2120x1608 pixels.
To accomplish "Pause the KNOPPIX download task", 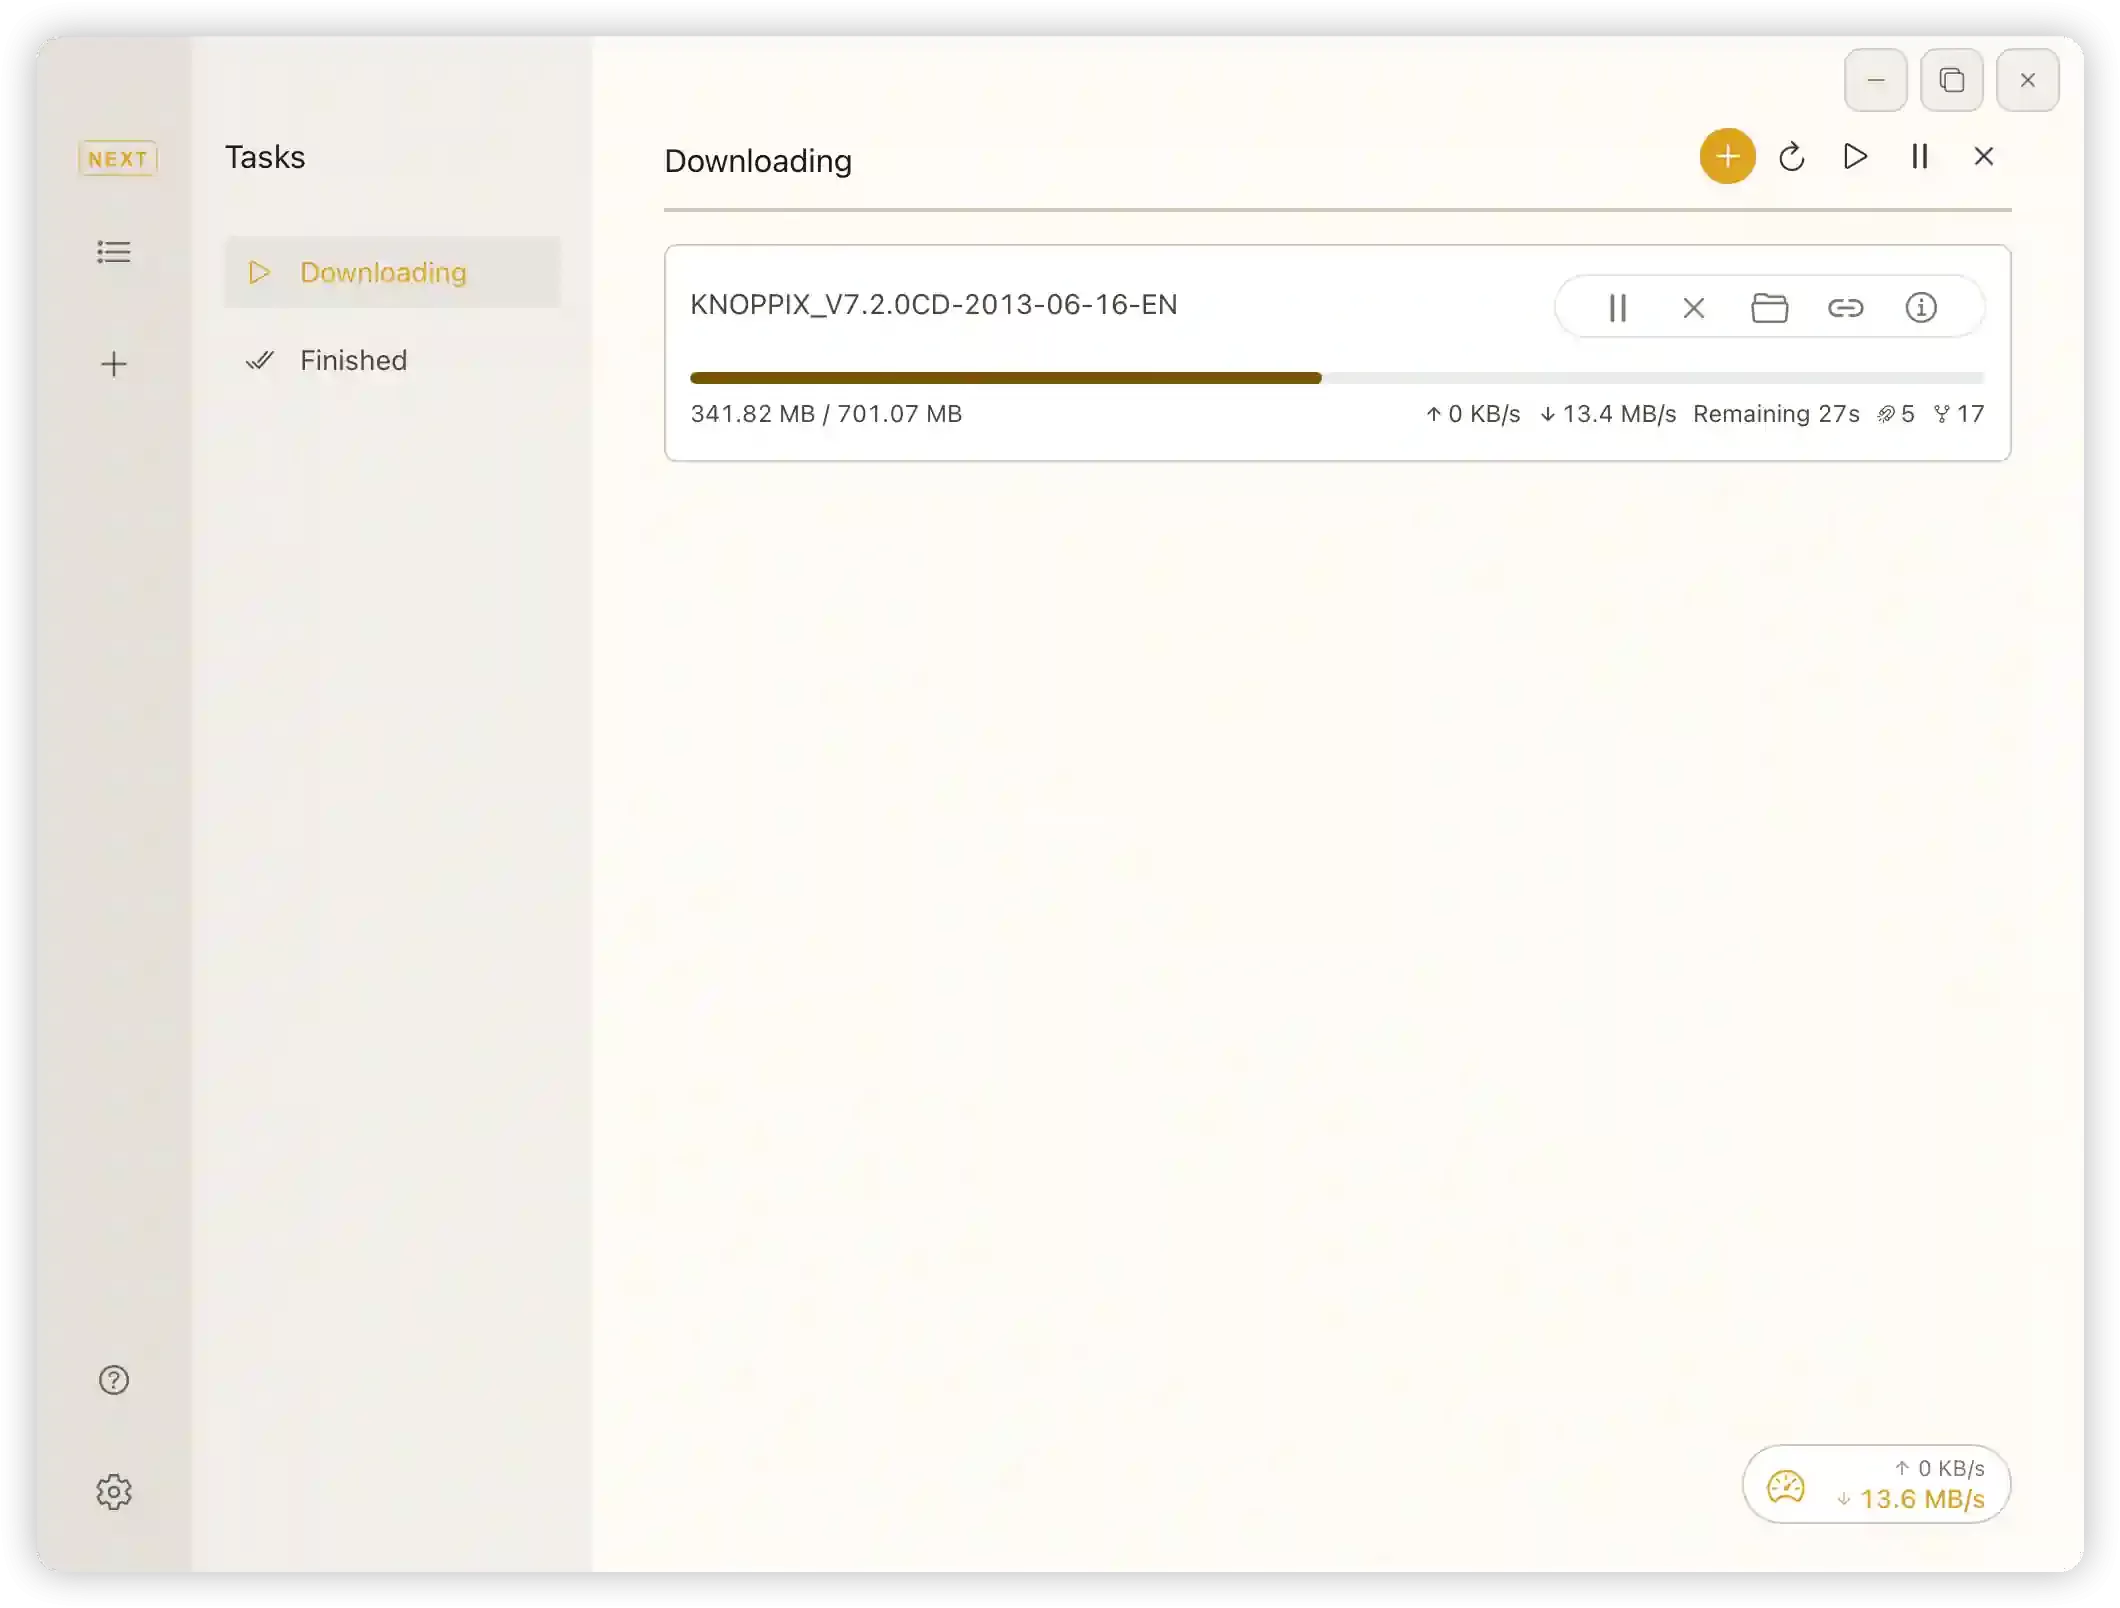I will click(x=1617, y=308).
